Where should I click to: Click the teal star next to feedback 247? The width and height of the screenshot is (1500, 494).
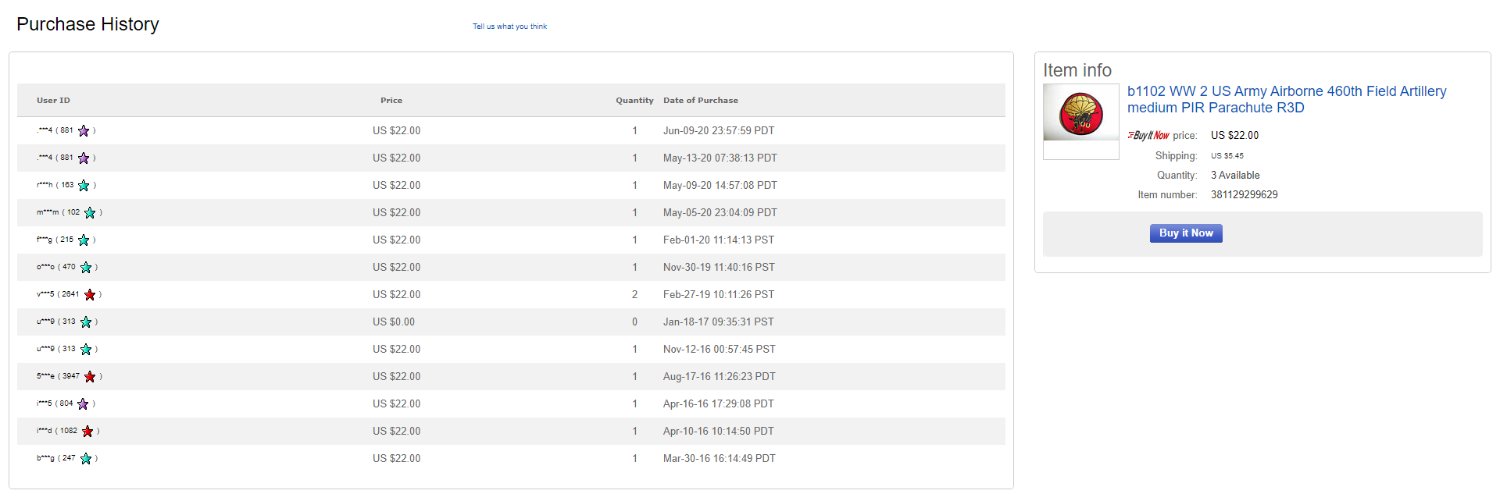tap(86, 458)
